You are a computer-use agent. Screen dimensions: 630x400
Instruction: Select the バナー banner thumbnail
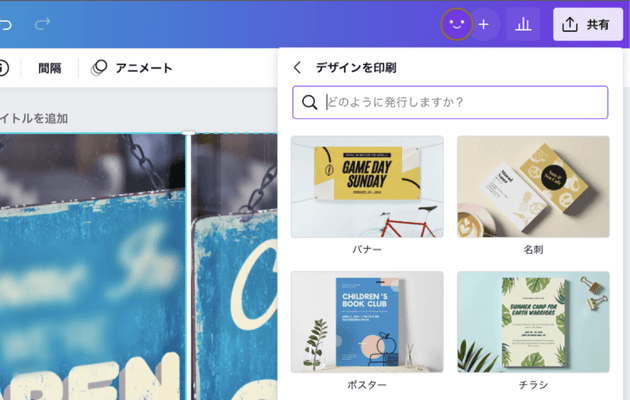pyautogui.click(x=367, y=187)
